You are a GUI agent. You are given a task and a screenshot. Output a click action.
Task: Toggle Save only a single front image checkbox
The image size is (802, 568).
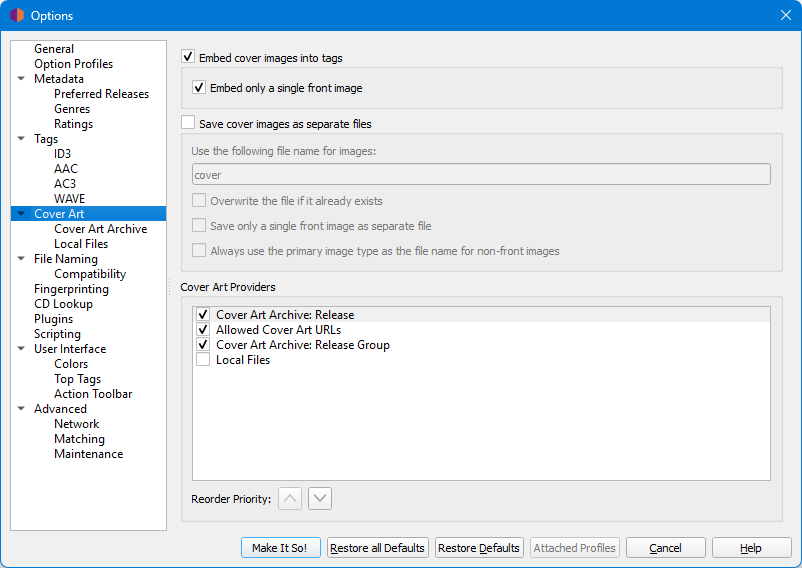pyautogui.click(x=199, y=225)
